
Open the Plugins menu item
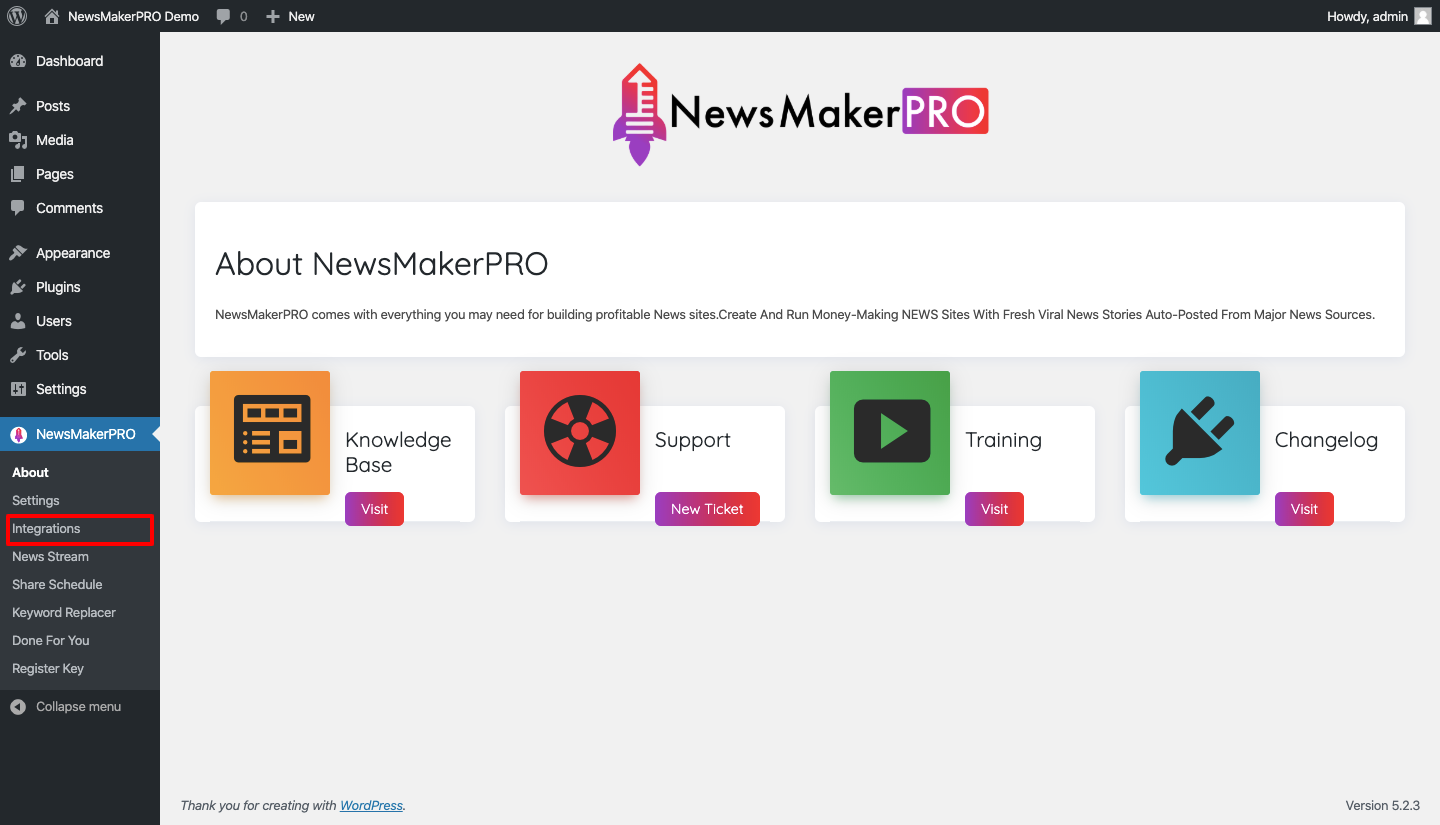tap(80, 287)
